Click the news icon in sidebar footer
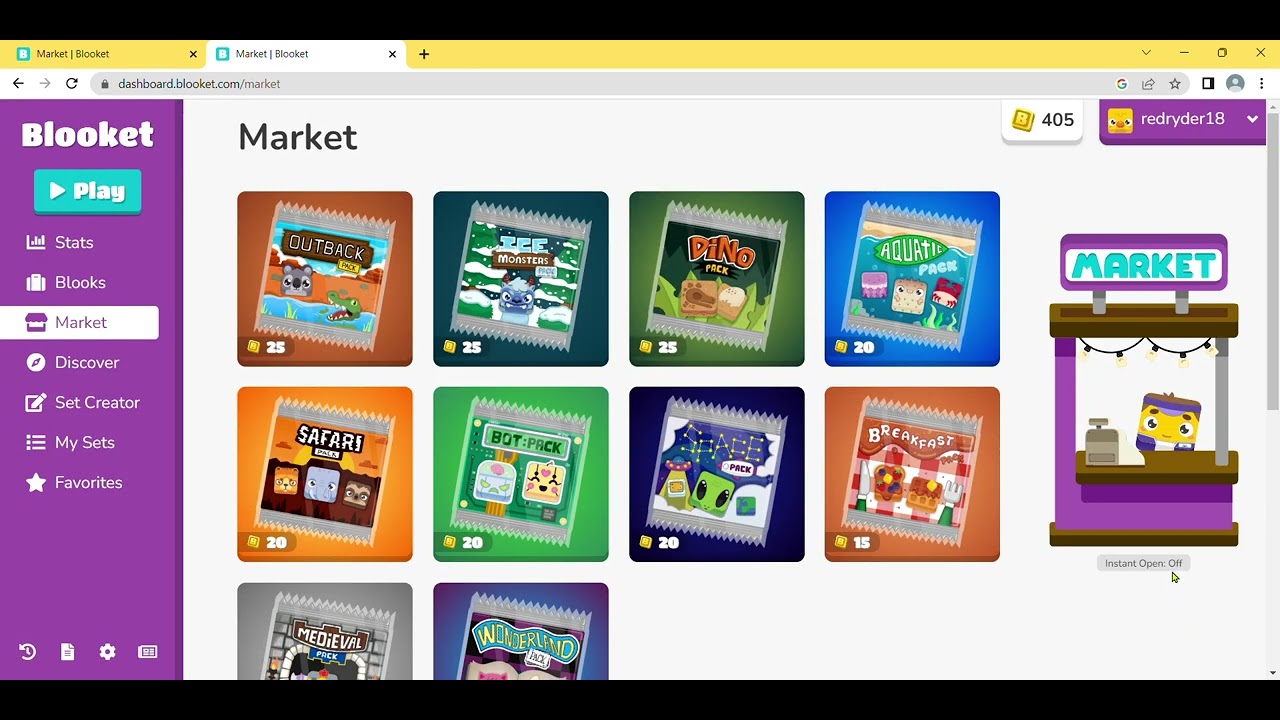 point(147,652)
